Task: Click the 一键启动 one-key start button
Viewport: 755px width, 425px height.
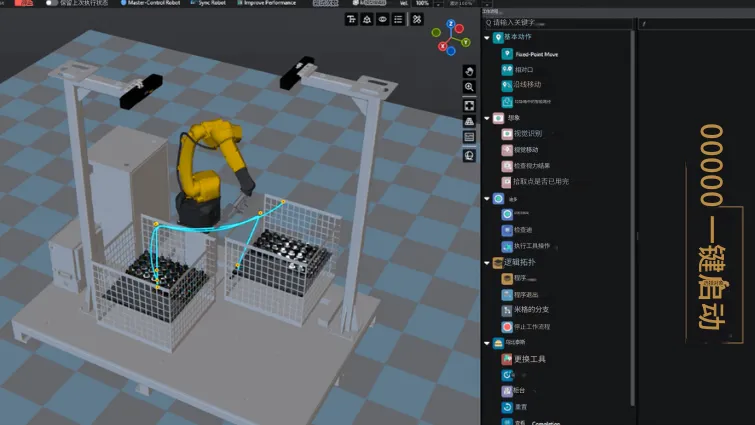Action: pos(713,274)
